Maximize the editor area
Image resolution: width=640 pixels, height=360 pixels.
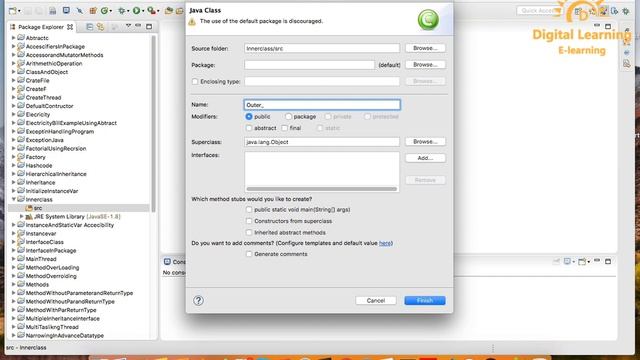click(x=608, y=27)
